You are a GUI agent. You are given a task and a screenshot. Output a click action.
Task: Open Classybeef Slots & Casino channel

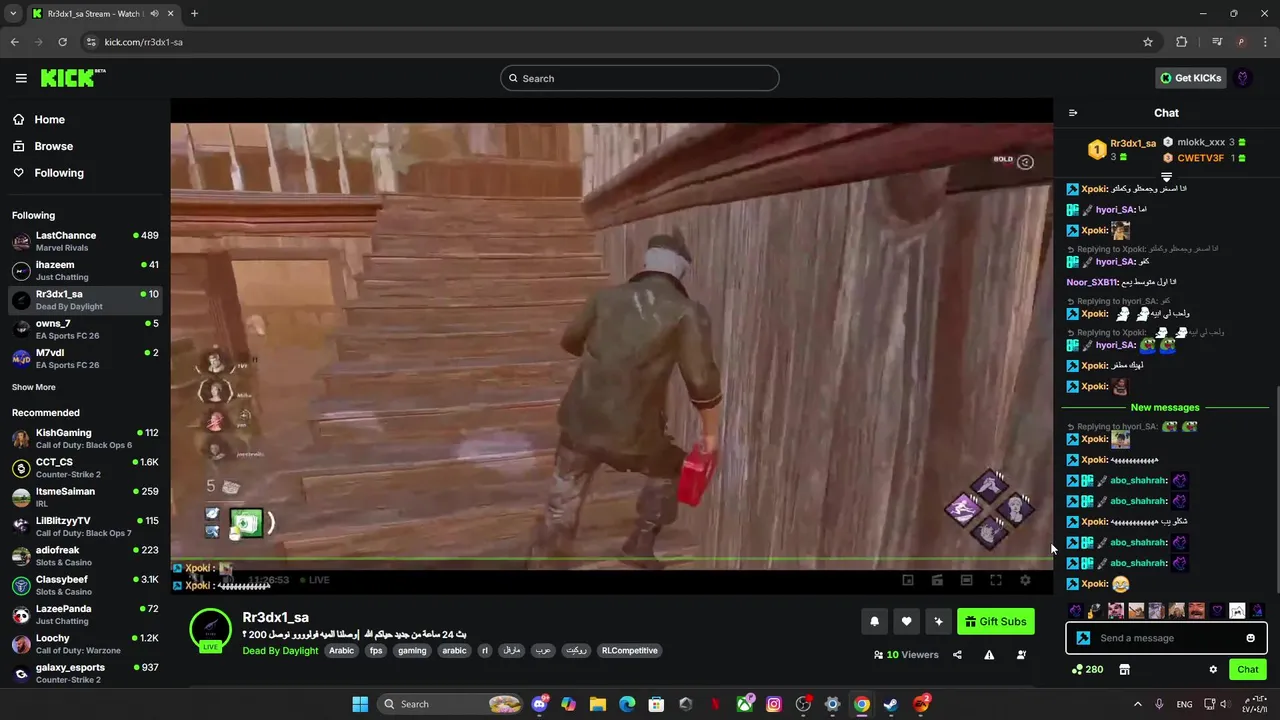coord(85,585)
